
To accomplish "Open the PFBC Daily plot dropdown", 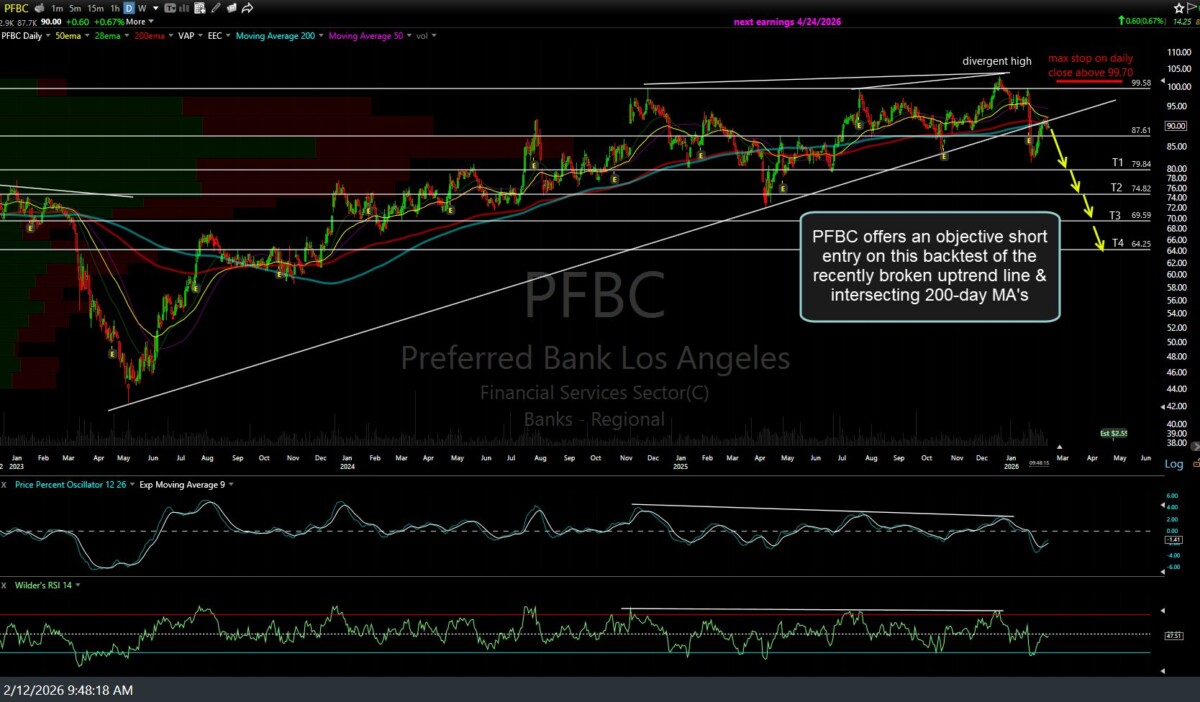I will [47, 36].
